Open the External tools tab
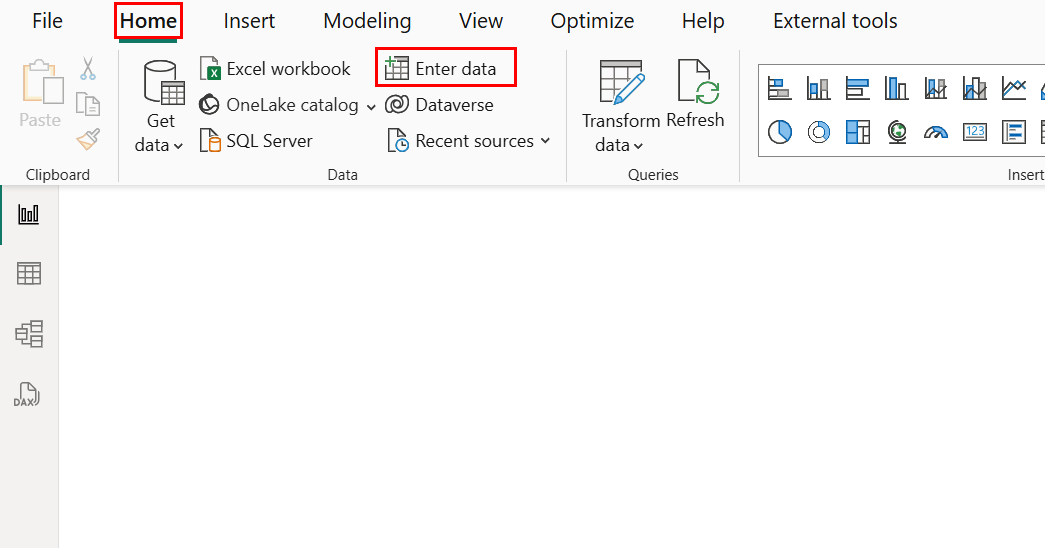This screenshot has width=1045, height=548. 835,21
